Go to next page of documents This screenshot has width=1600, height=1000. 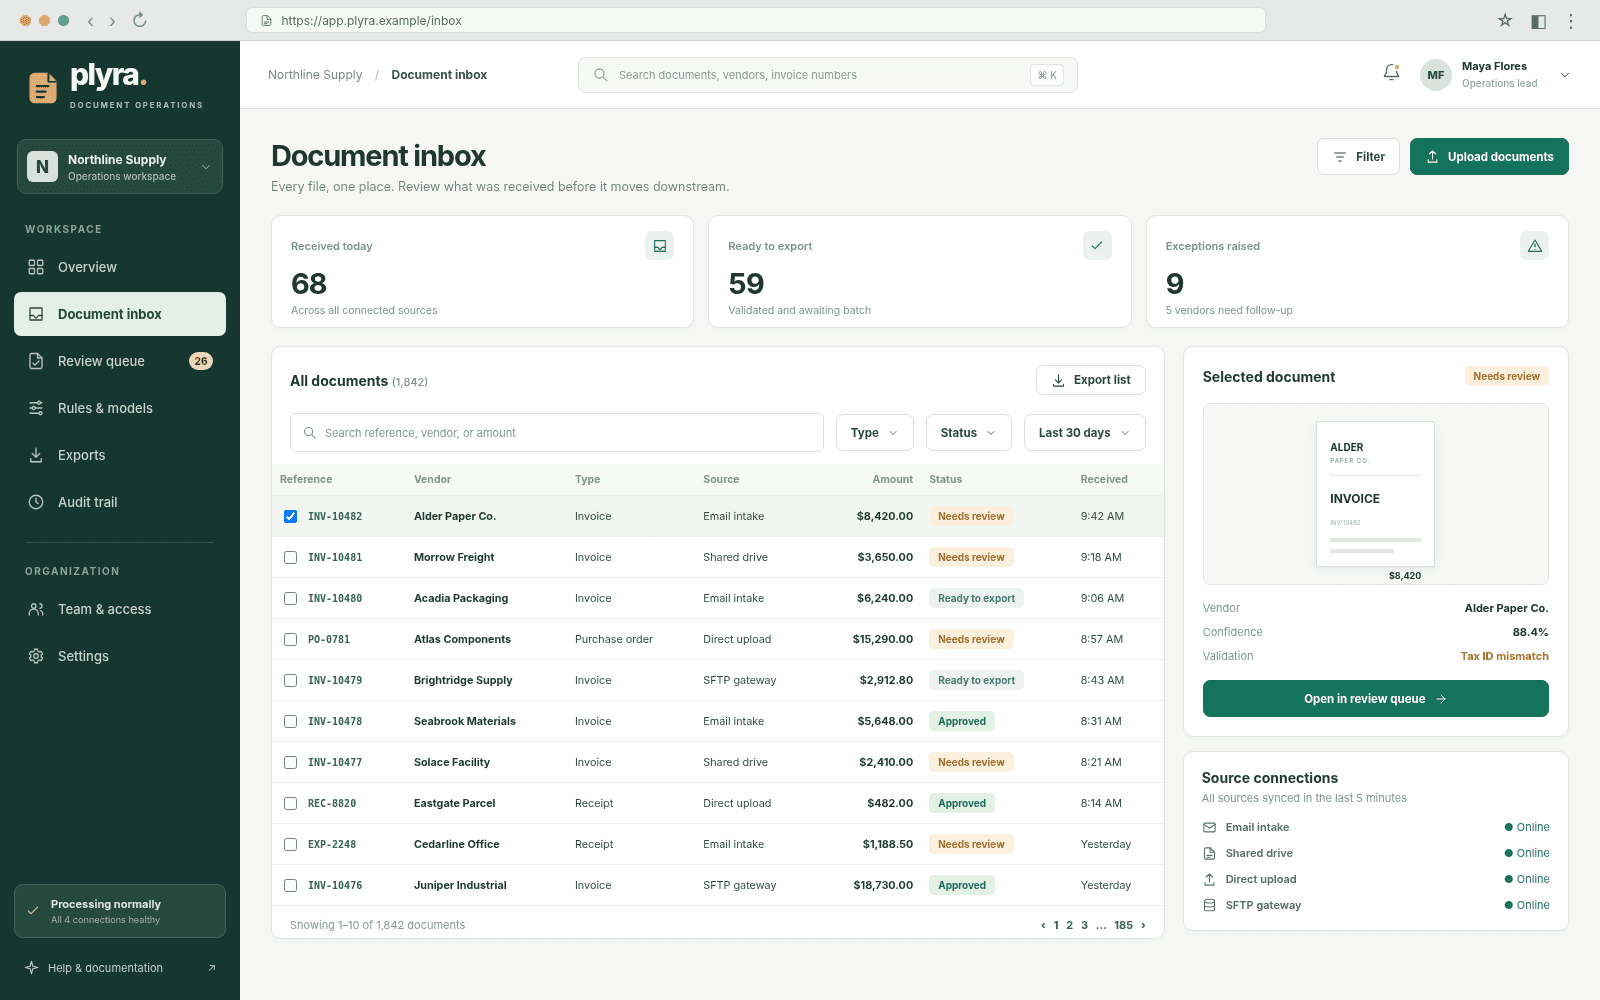(x=1143, y=925)
